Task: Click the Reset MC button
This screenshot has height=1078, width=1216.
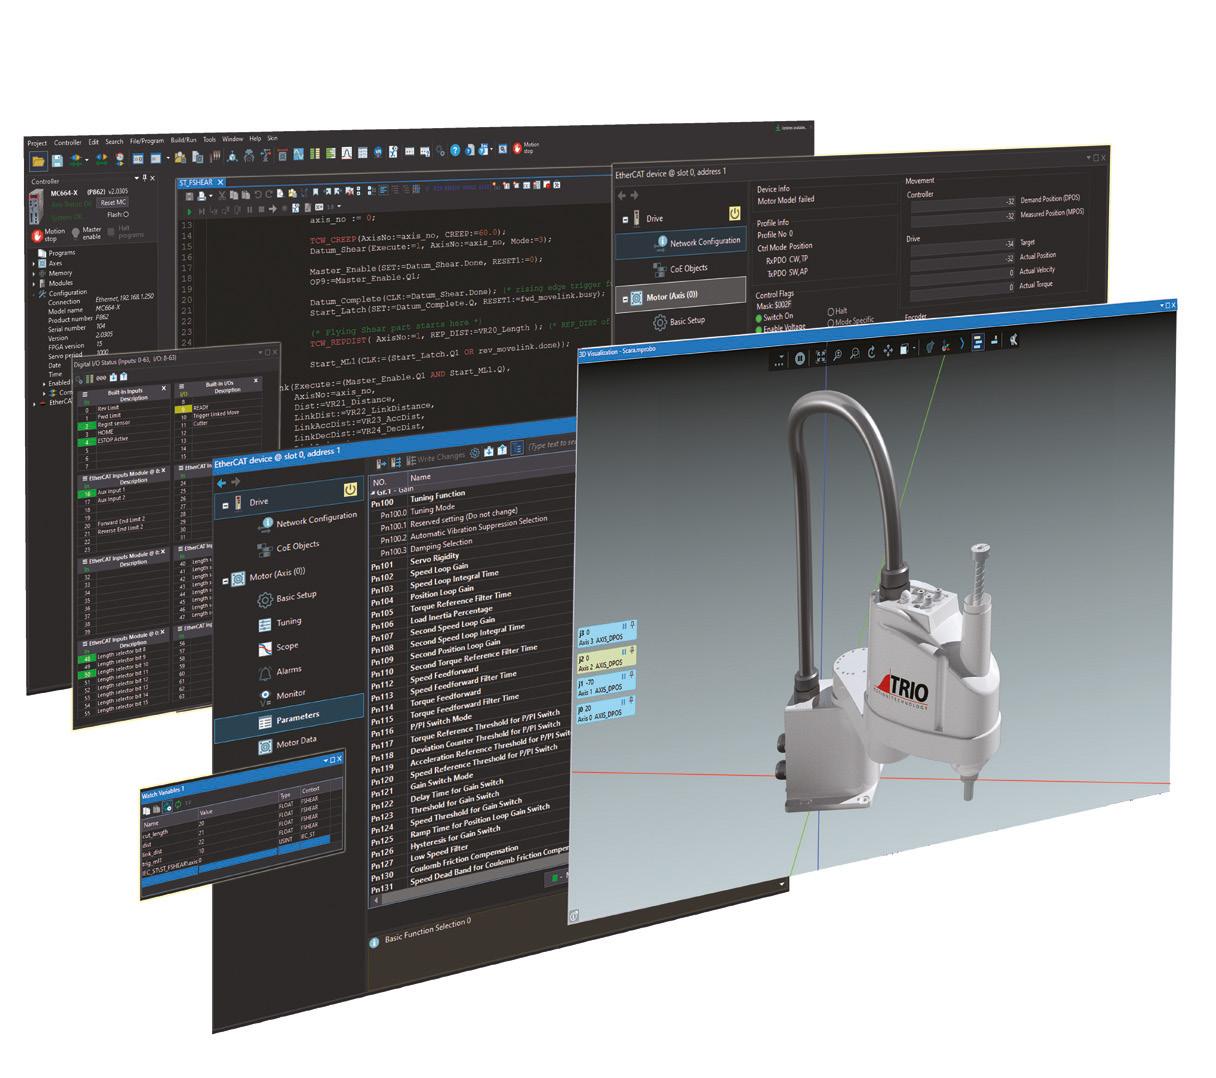Action: [114, 202]
